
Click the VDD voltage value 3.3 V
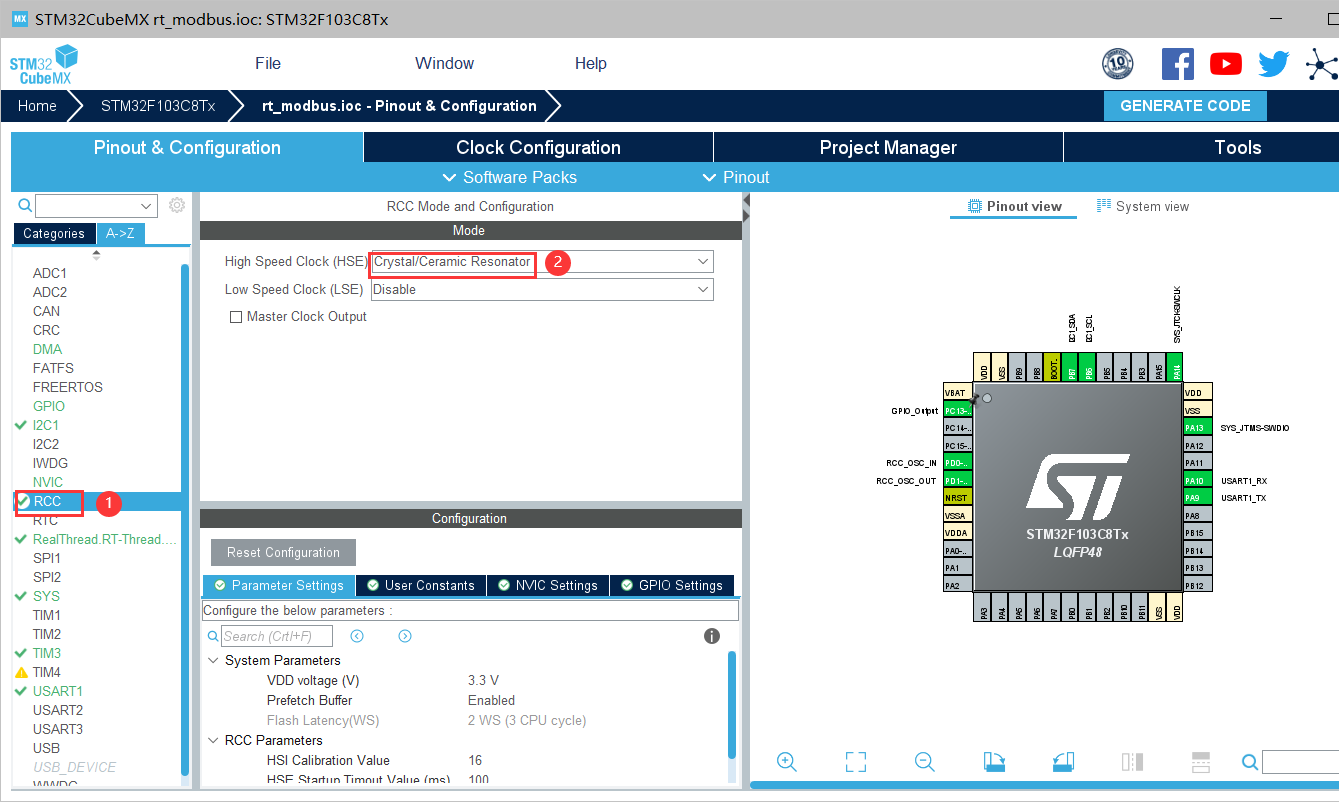point(483,681)
